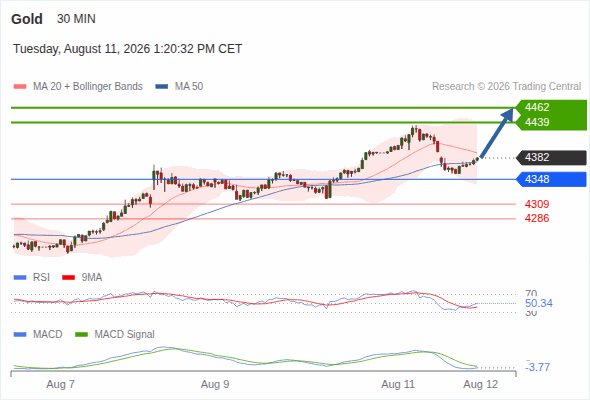
Task: Click the red 9MA legend swatch
Action: (68, 278)
